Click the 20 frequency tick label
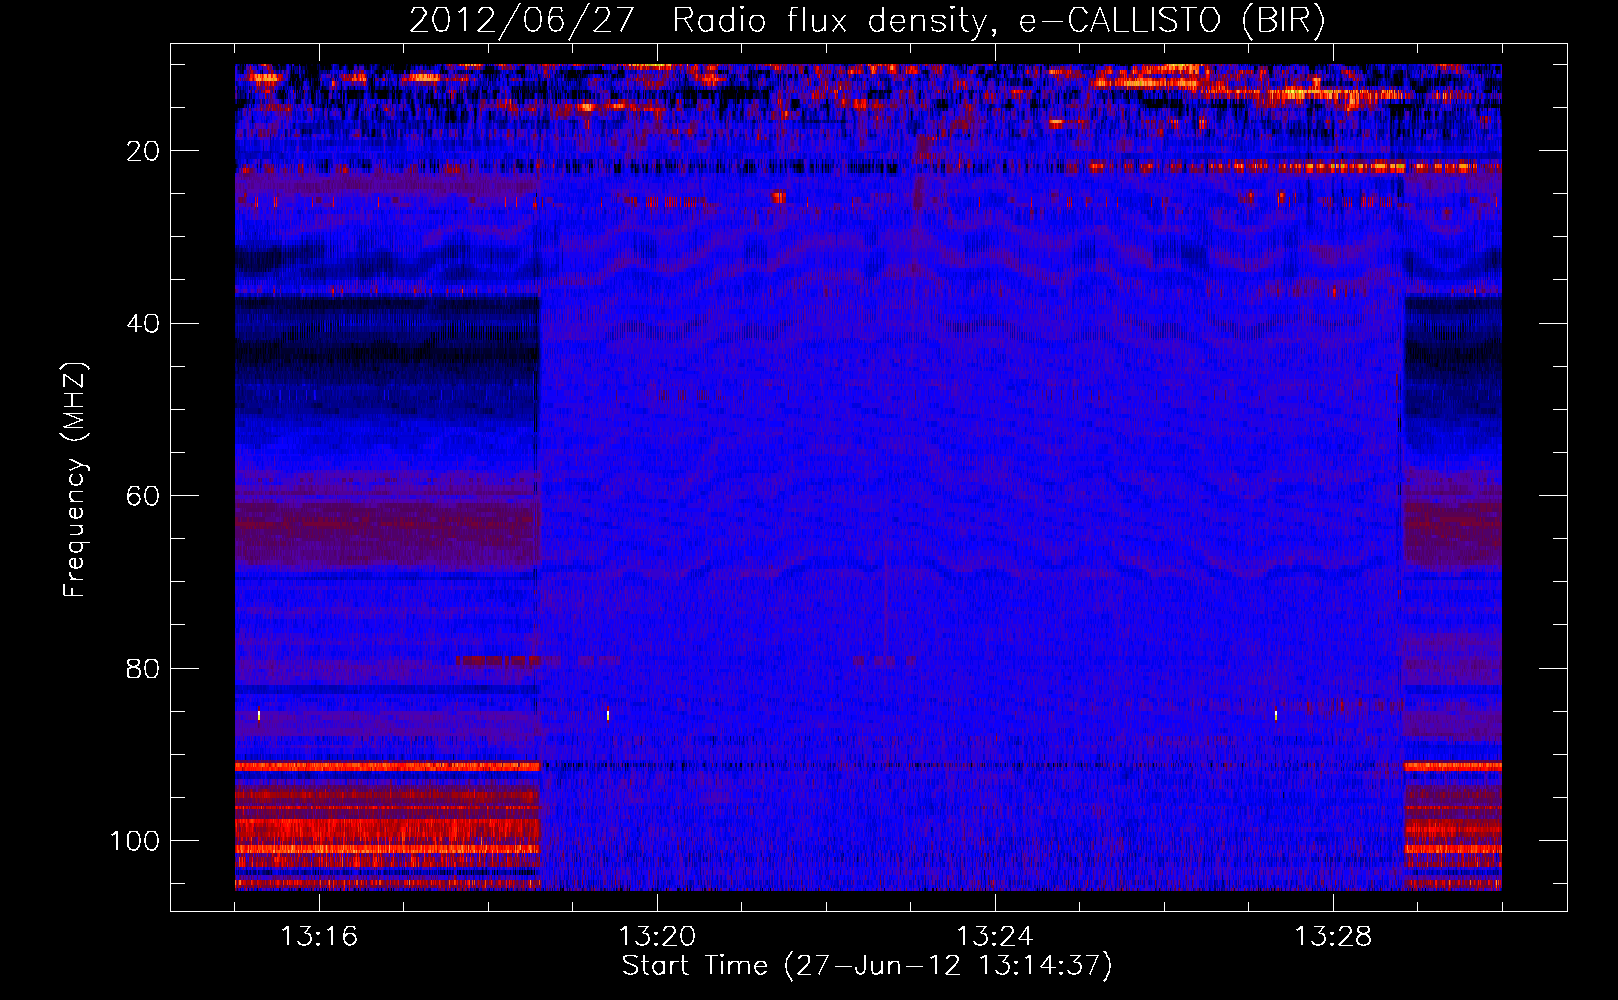The image size is (1618, 1000). coord(143,151)
